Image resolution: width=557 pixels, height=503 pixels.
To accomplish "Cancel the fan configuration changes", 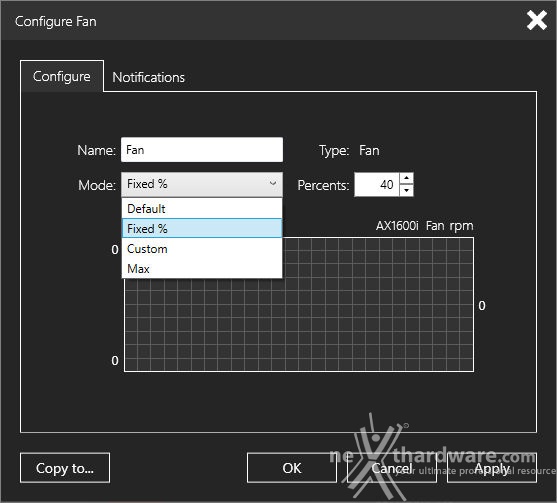I will (x=392, y=468).
